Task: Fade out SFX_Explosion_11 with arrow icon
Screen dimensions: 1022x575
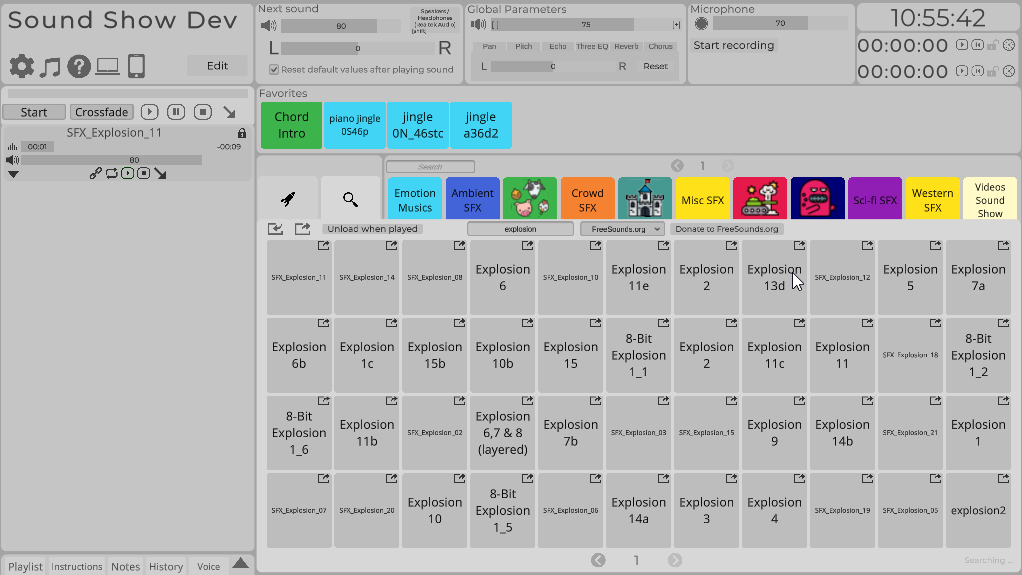Action: (160, 173)
